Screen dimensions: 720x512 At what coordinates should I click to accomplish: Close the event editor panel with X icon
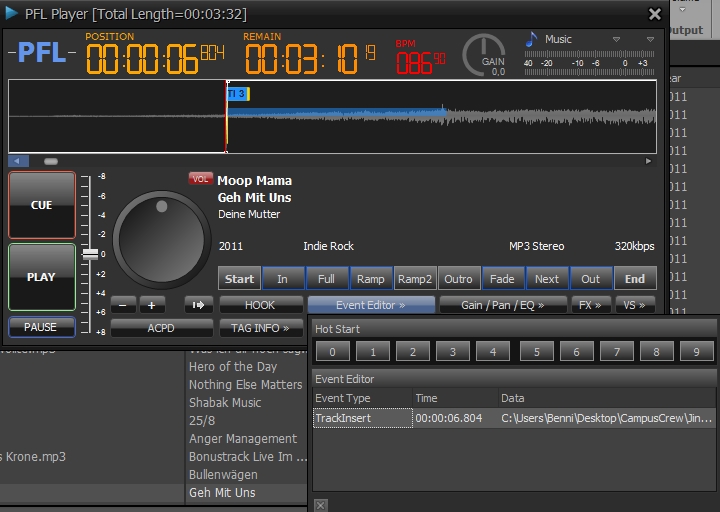coord(321,506)
